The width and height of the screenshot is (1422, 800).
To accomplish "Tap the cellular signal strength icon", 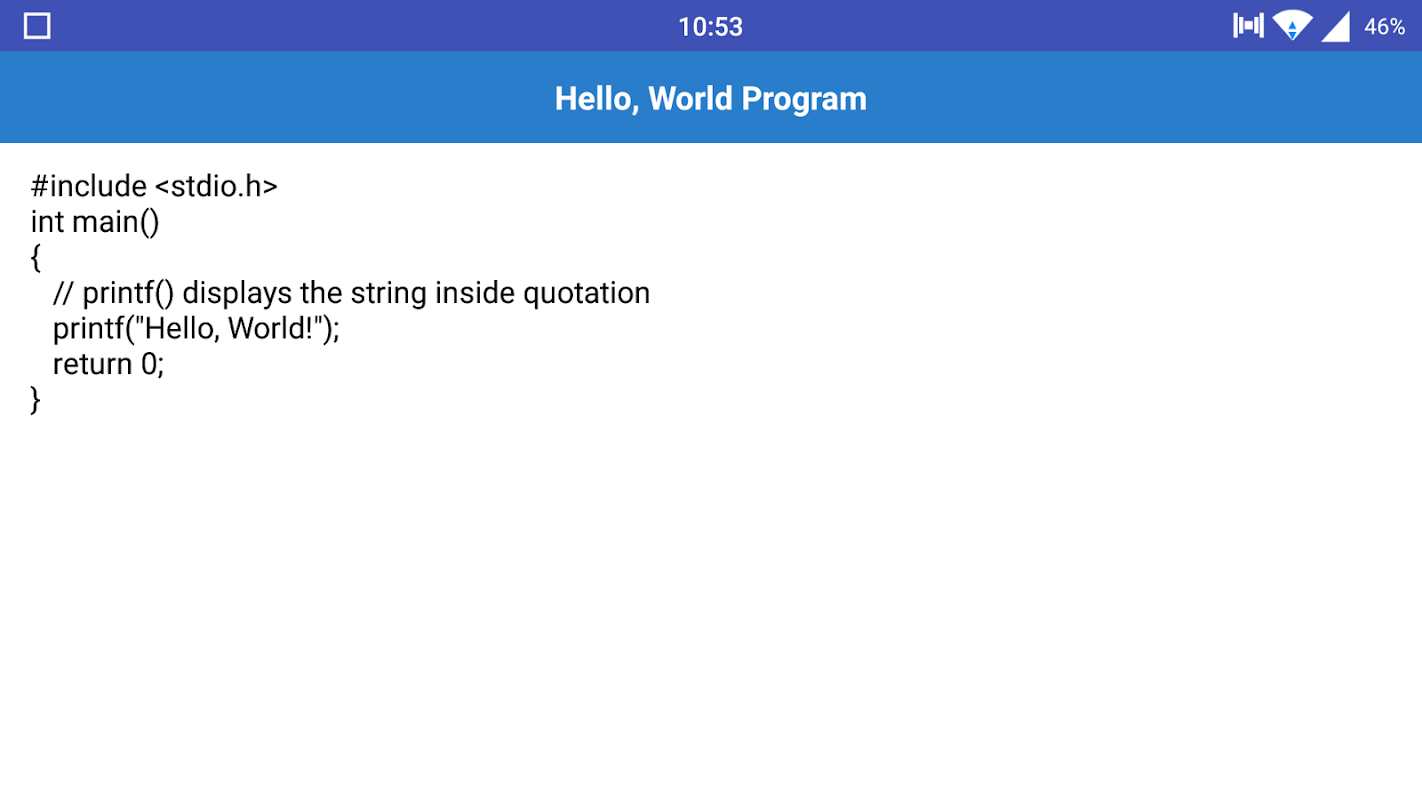I will click(1335, 26).
